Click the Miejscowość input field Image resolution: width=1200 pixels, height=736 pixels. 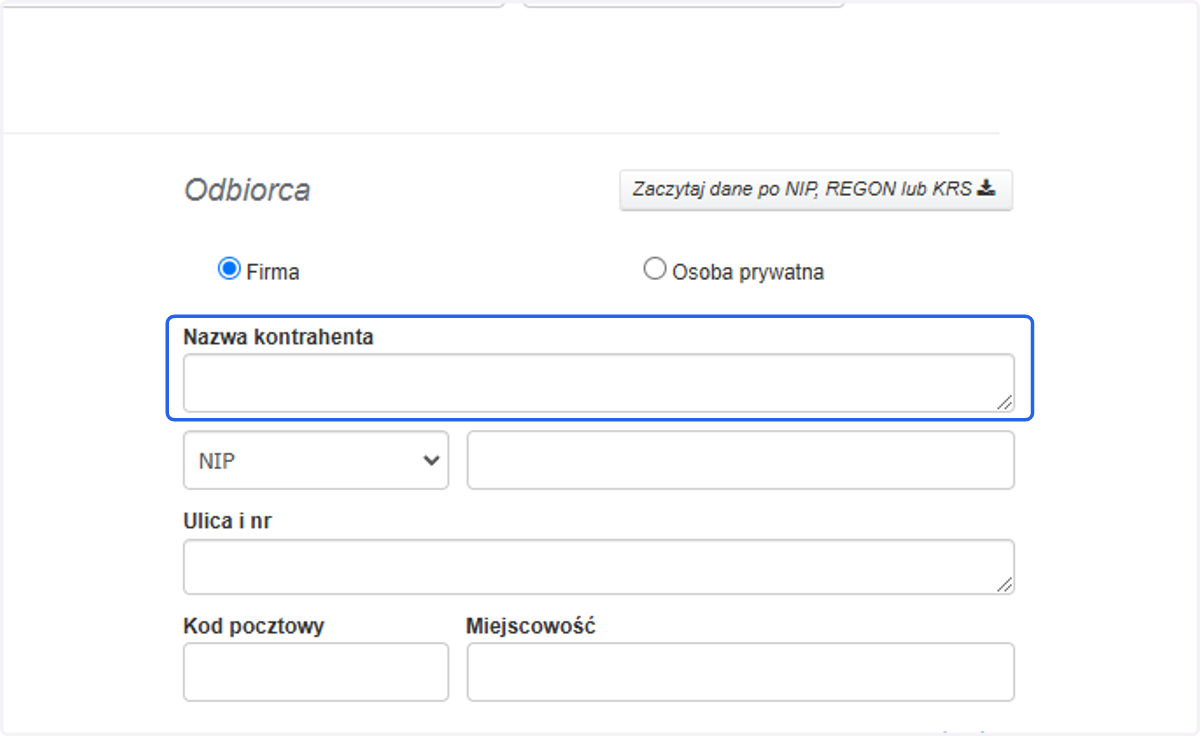click(741, 672)
